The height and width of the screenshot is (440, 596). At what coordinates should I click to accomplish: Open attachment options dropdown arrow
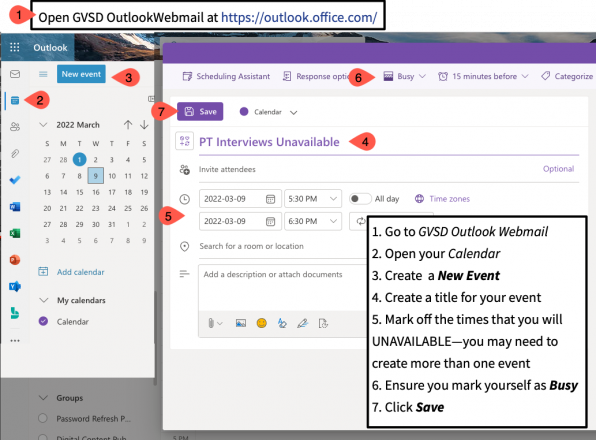(x=220, y=323)
